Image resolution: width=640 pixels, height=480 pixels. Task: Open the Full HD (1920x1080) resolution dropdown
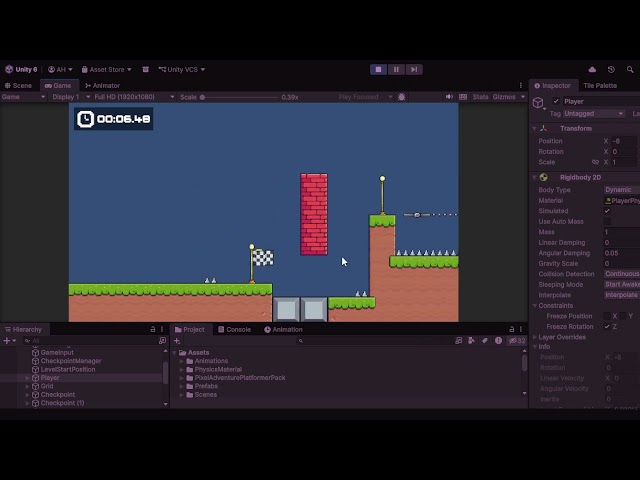(134, 97)
